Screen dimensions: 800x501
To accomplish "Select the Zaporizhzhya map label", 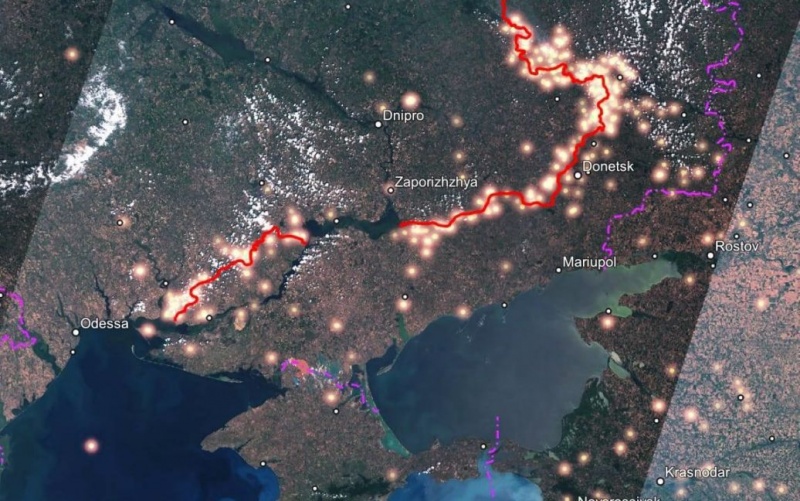I will [x=436, y=182].
